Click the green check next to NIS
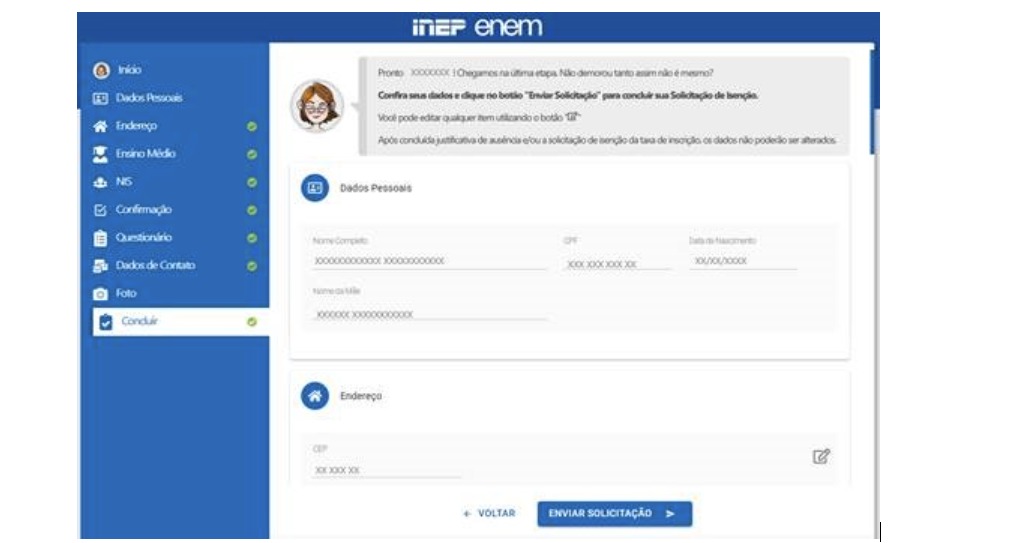 (x=252, y=183)
